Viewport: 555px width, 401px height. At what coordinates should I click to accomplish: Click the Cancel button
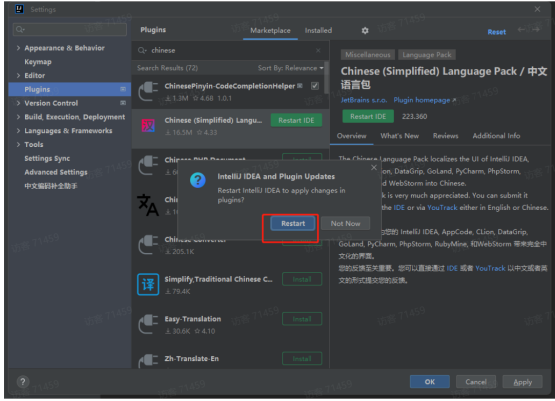(x=476, y=382)
